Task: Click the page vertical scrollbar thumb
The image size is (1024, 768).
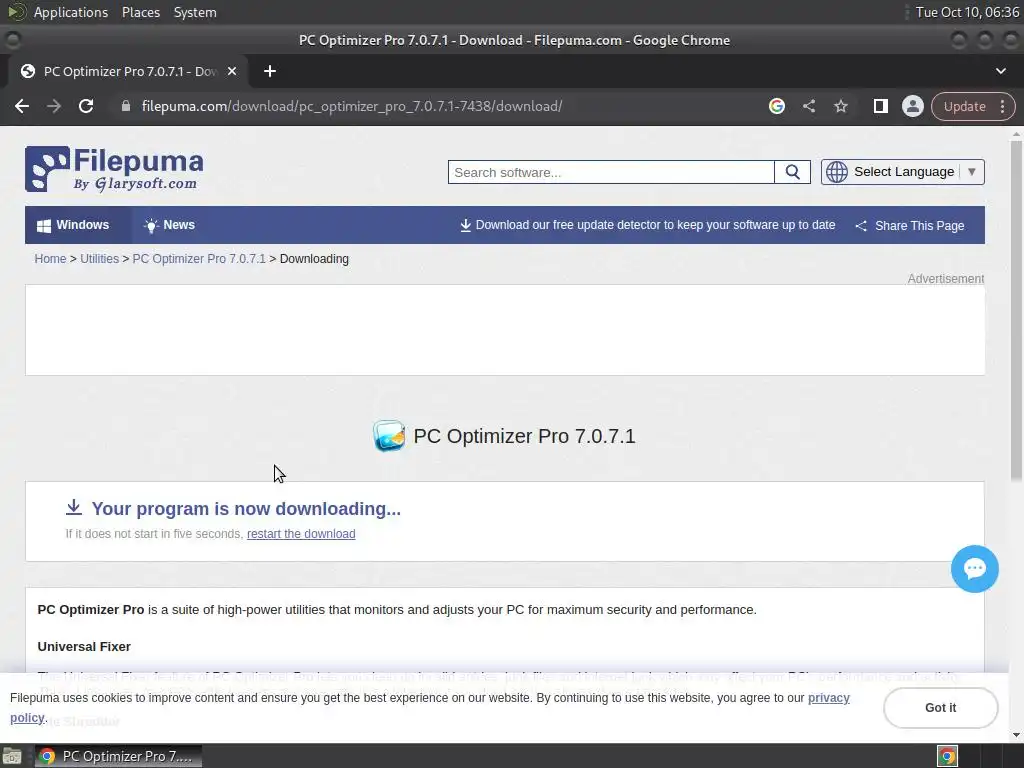Action: 1016,312
